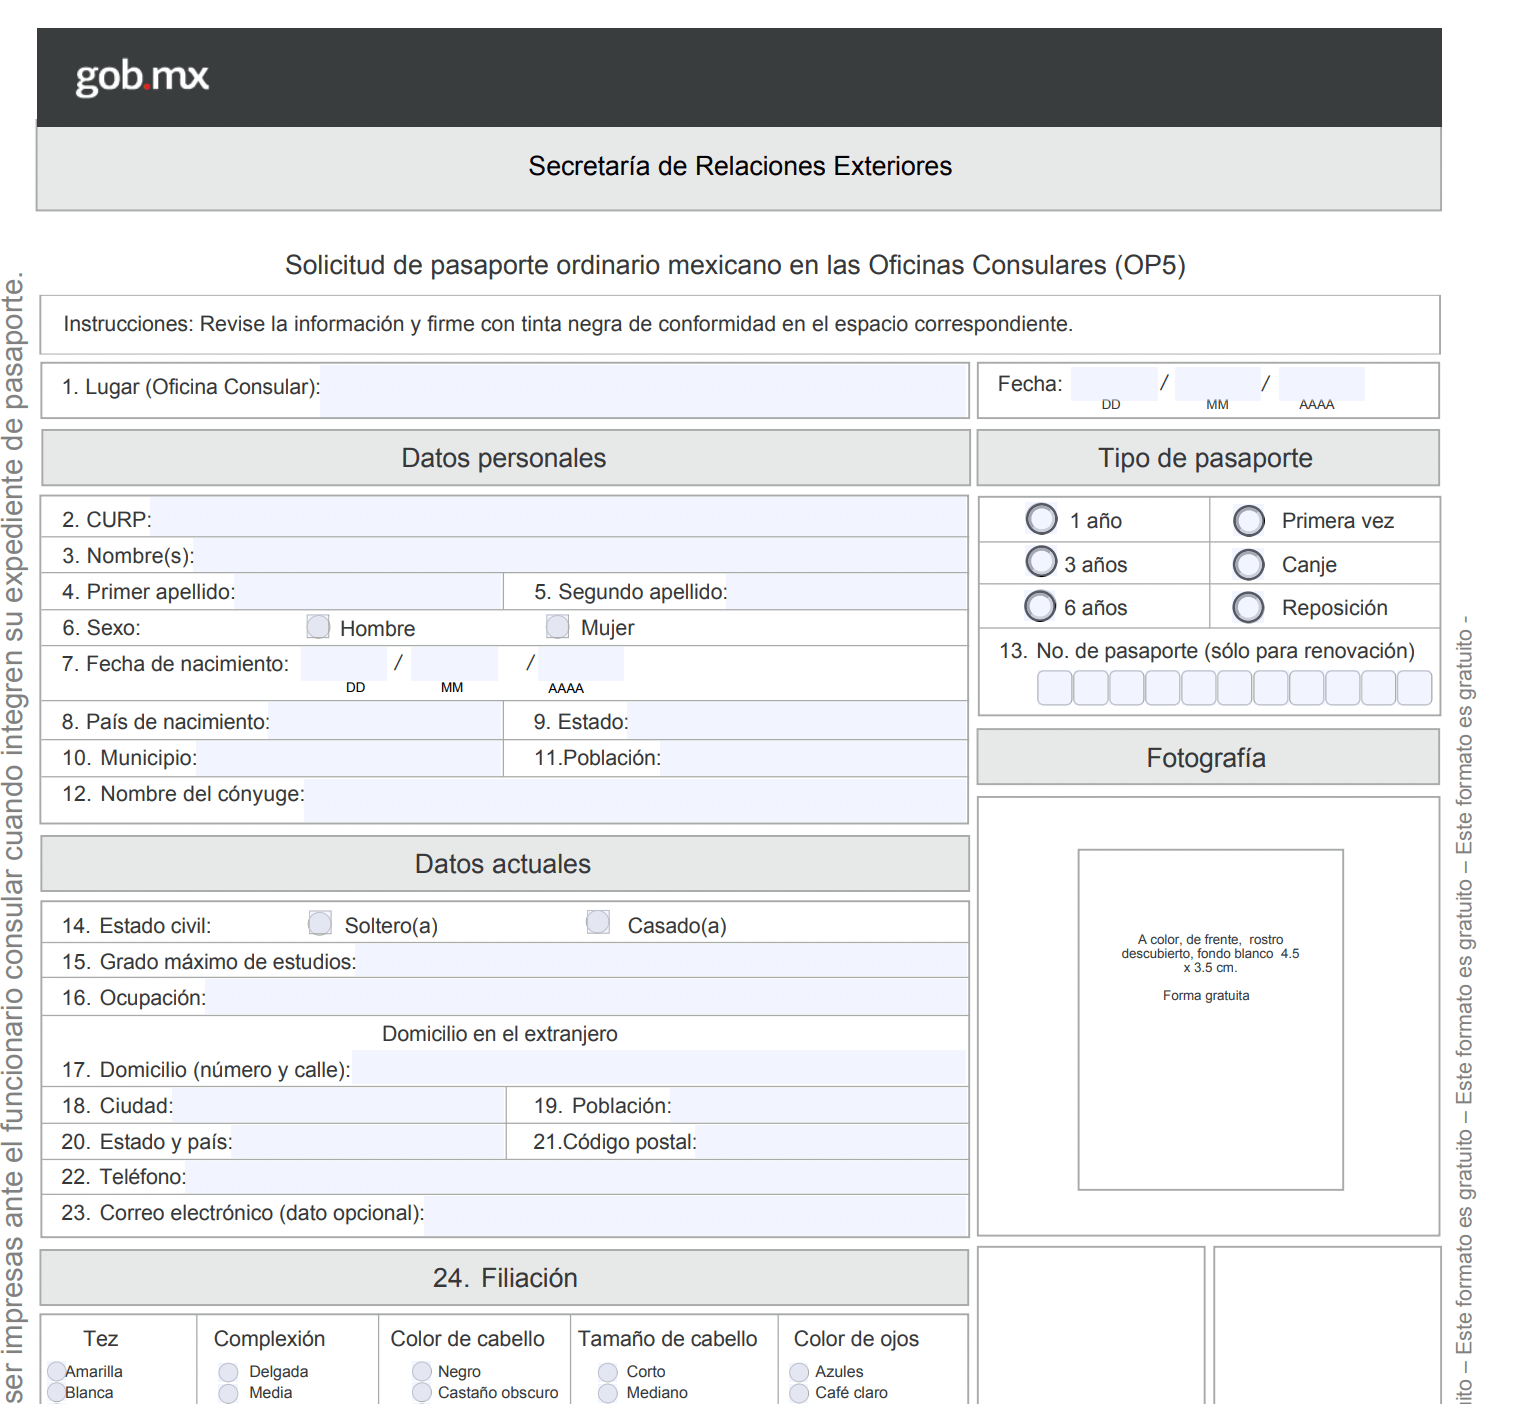Click the Lugar (Oficina Consular) field
Image resolution: width=1514 pixels, height=1404 pixels.
[643, 389]
